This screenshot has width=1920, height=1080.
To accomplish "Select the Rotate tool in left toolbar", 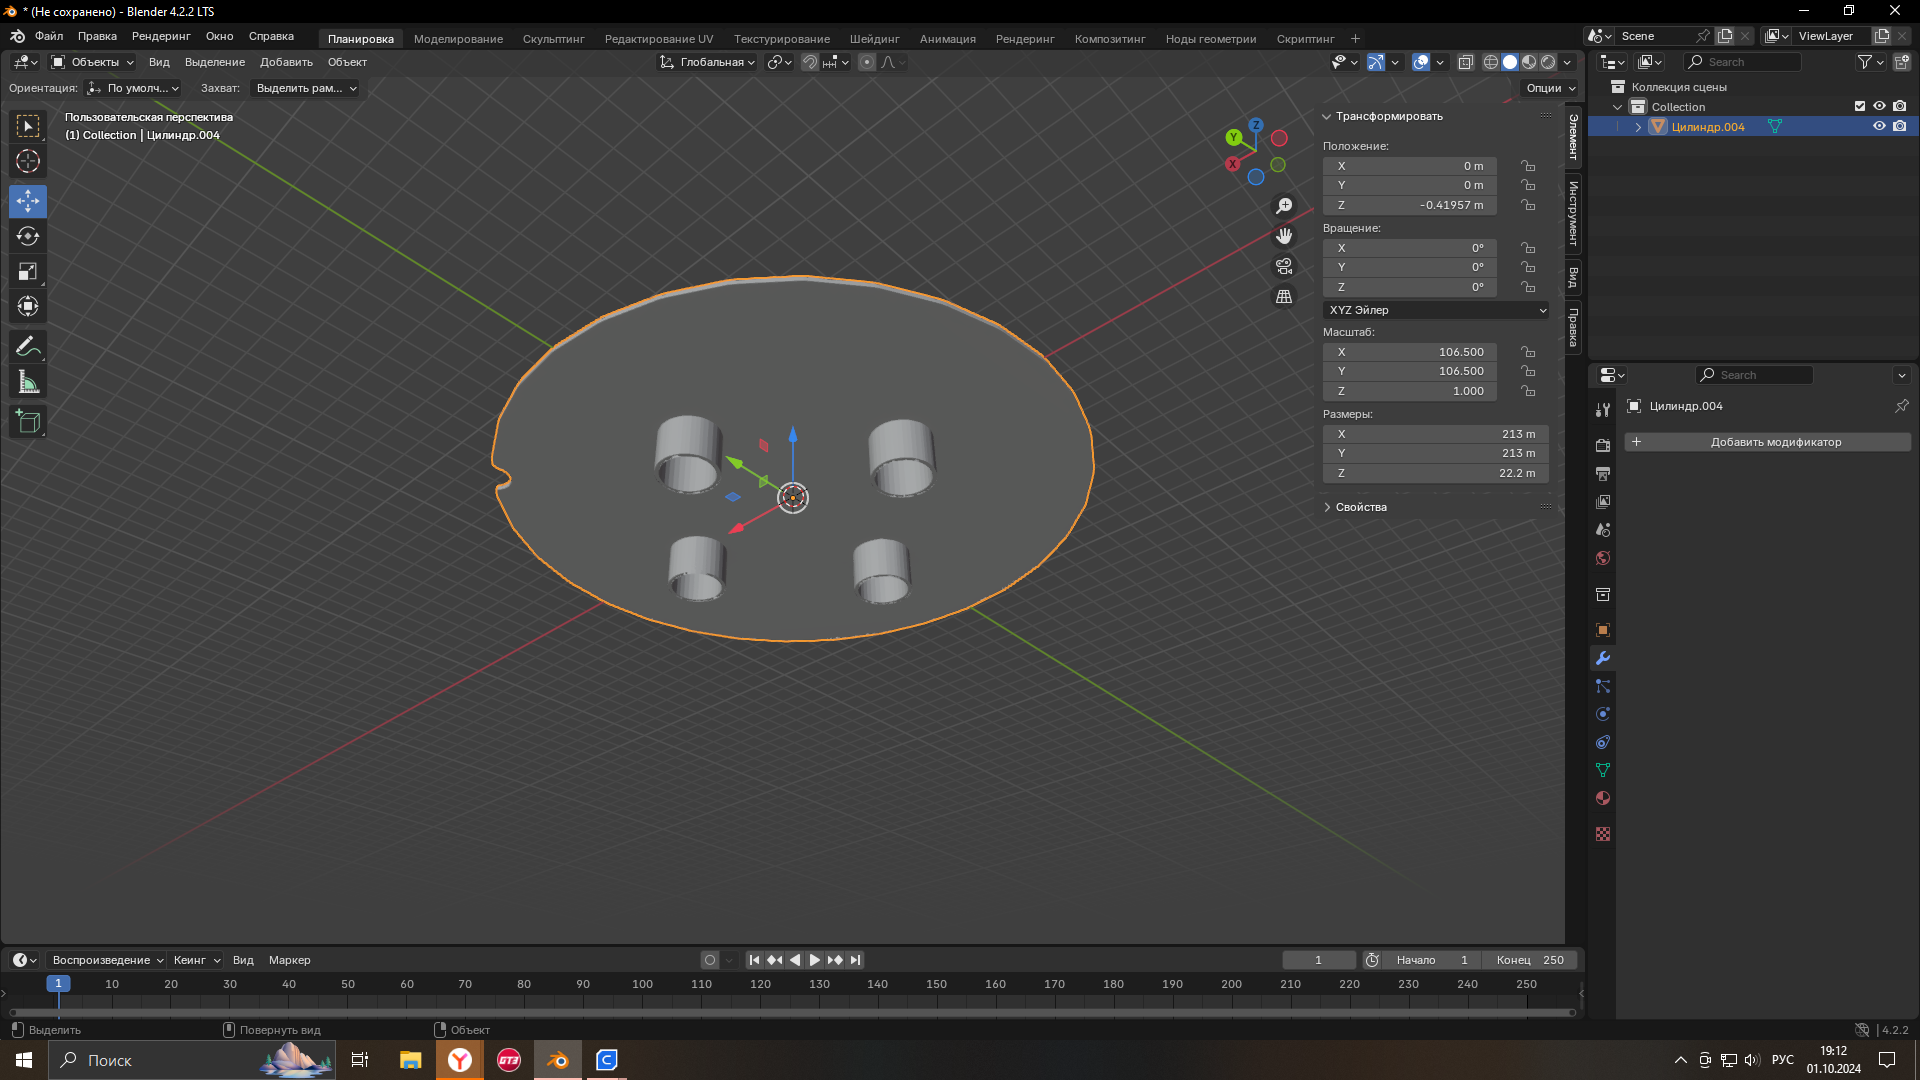I will point(28,237).
